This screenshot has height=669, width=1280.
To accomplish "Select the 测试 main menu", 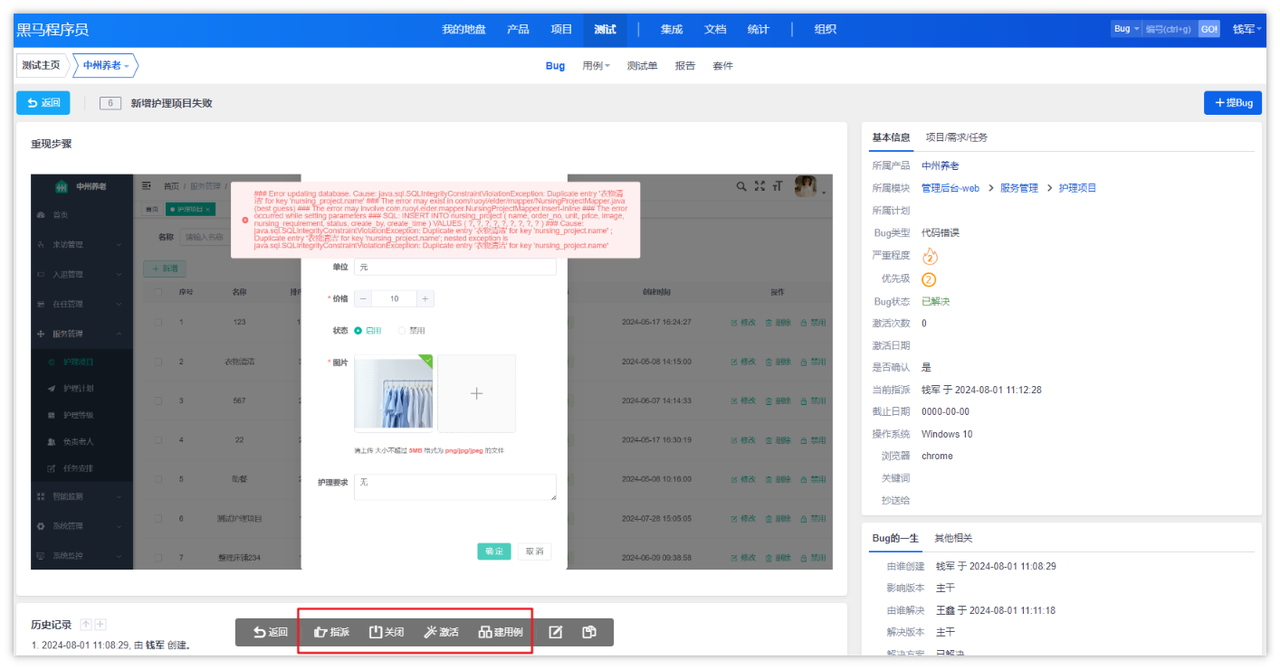I will tap(605, 29).
